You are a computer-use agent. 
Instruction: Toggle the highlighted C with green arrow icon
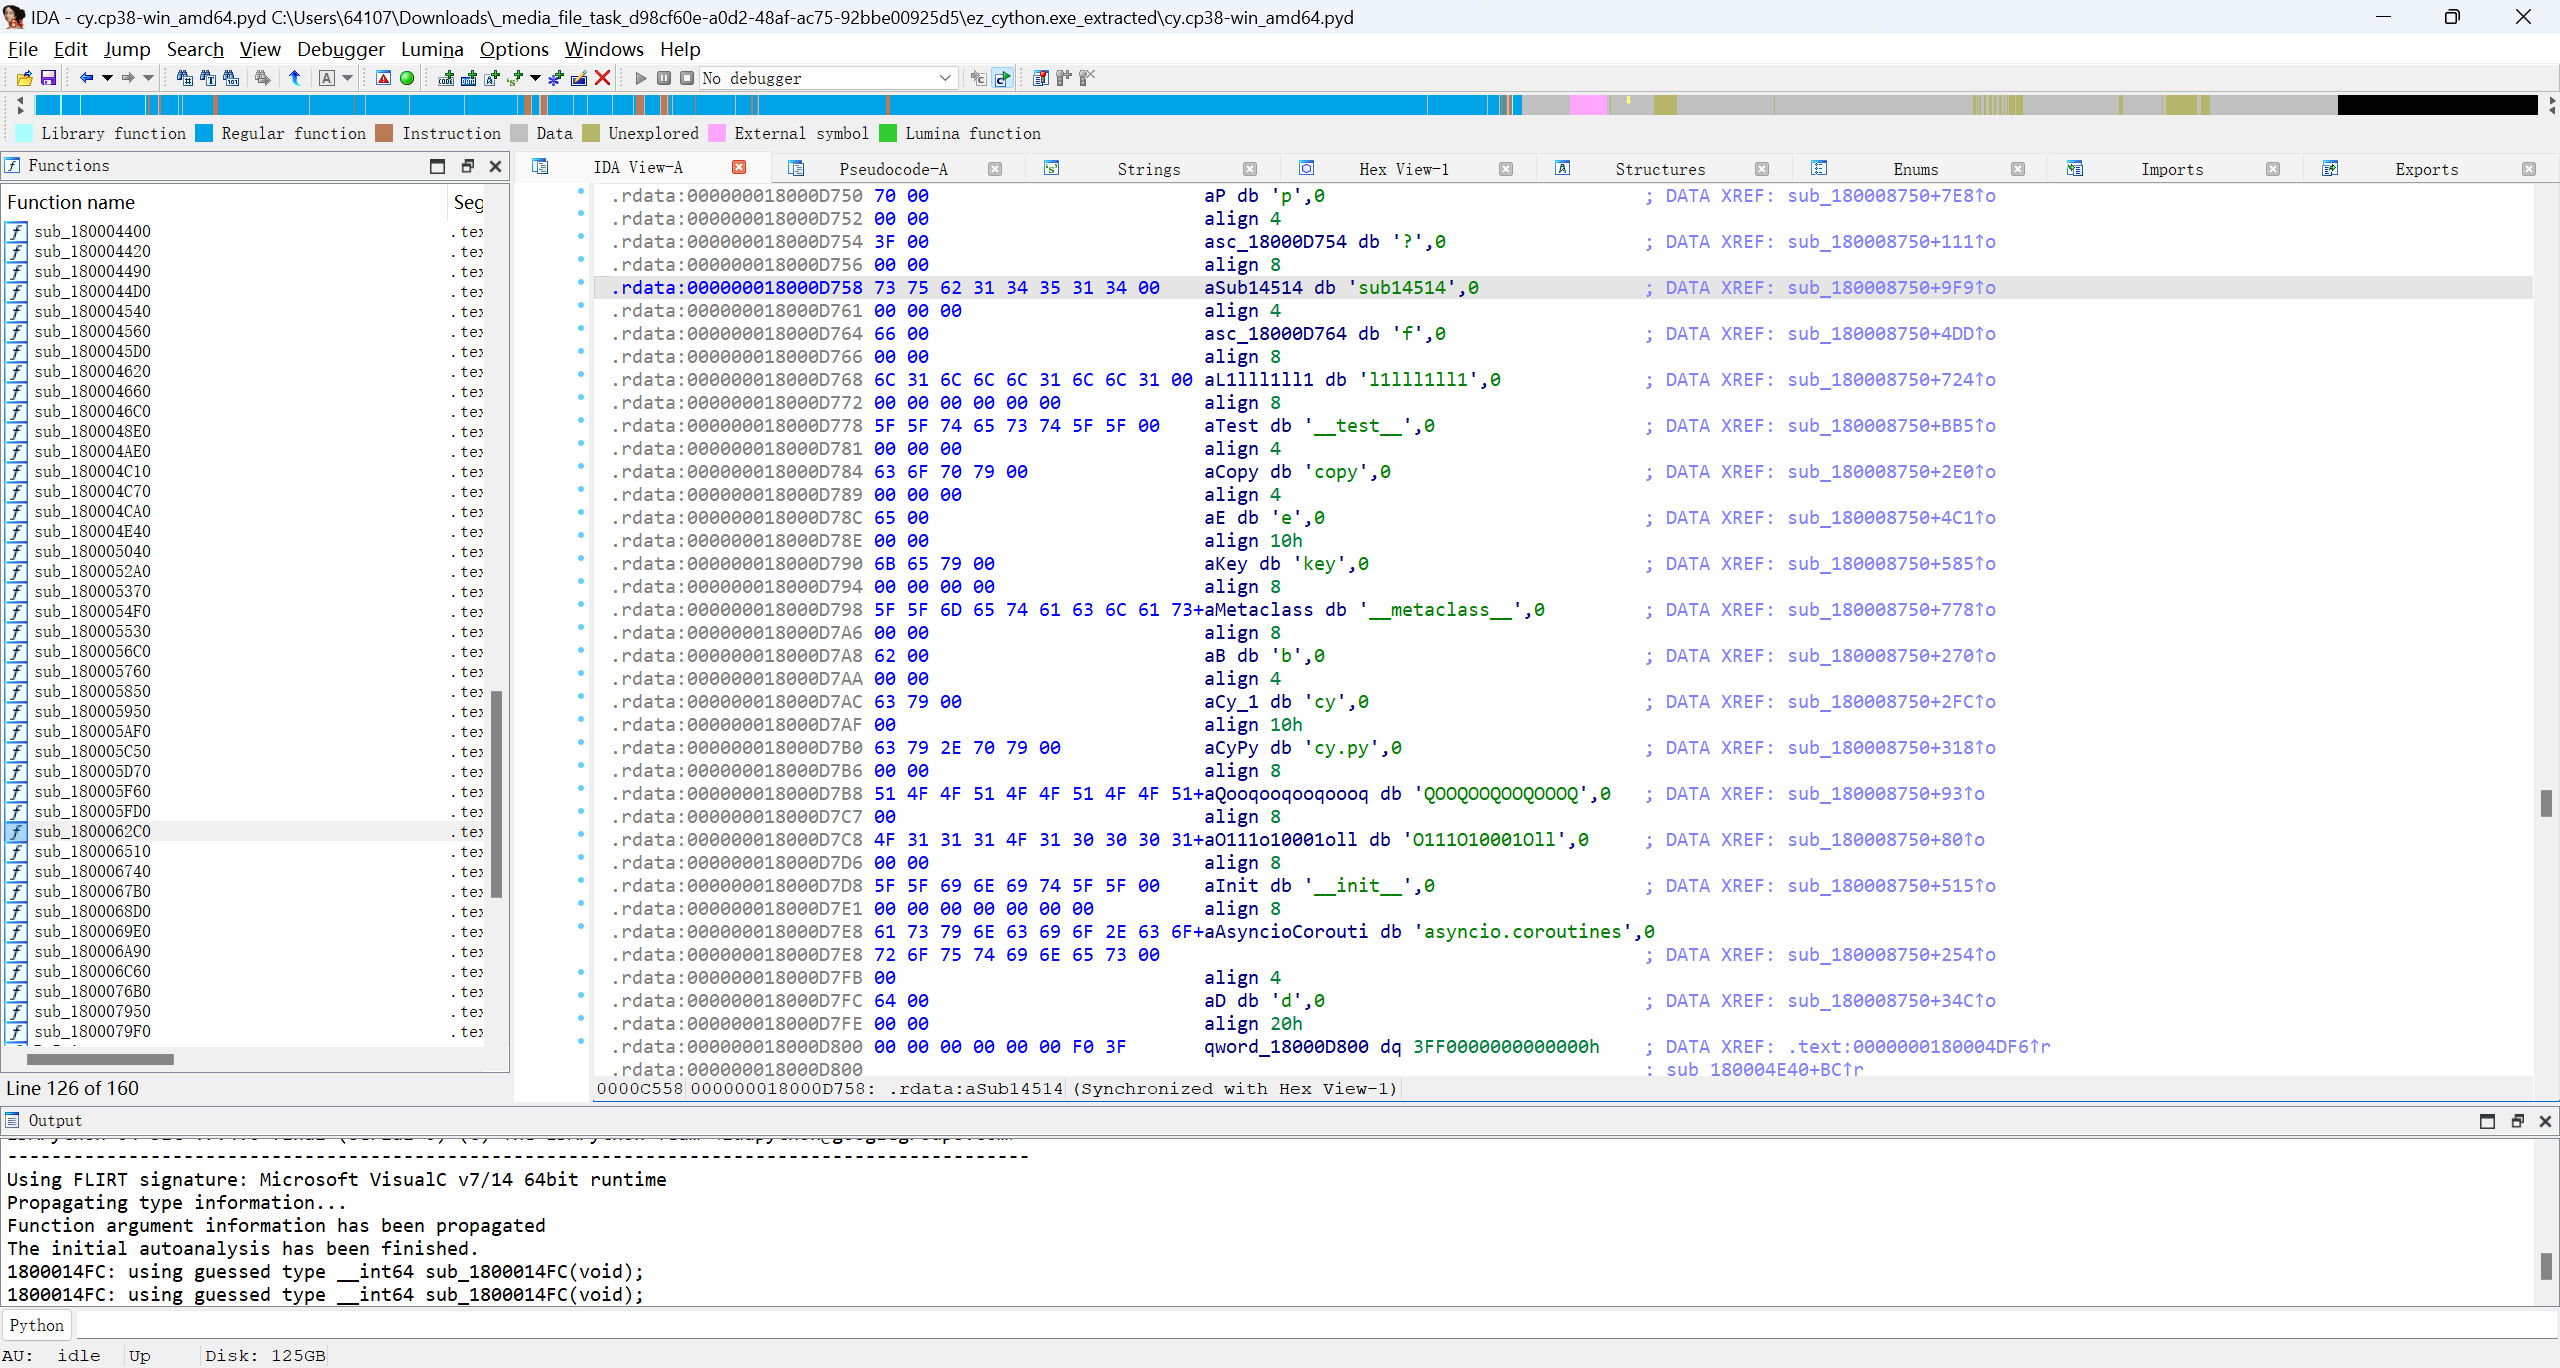pyautogui.click(x=1002, y=78)
